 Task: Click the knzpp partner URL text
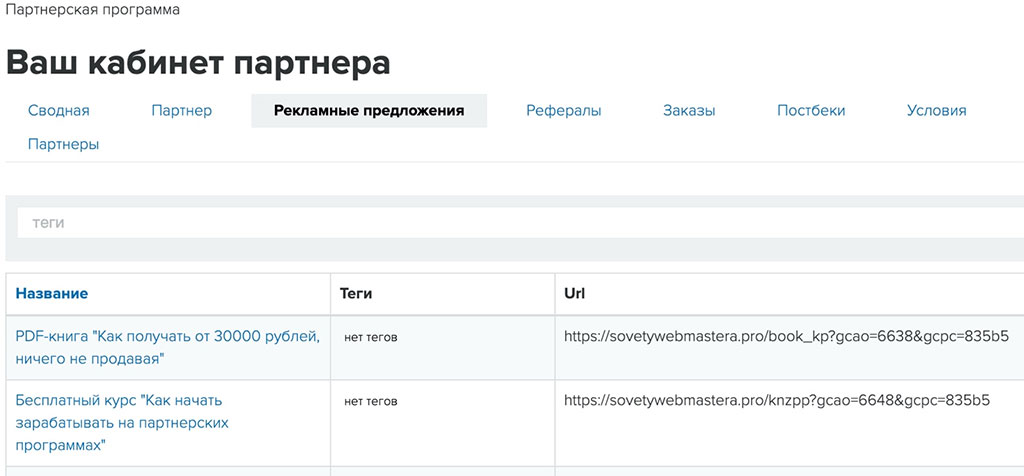(x=776, y=401)
